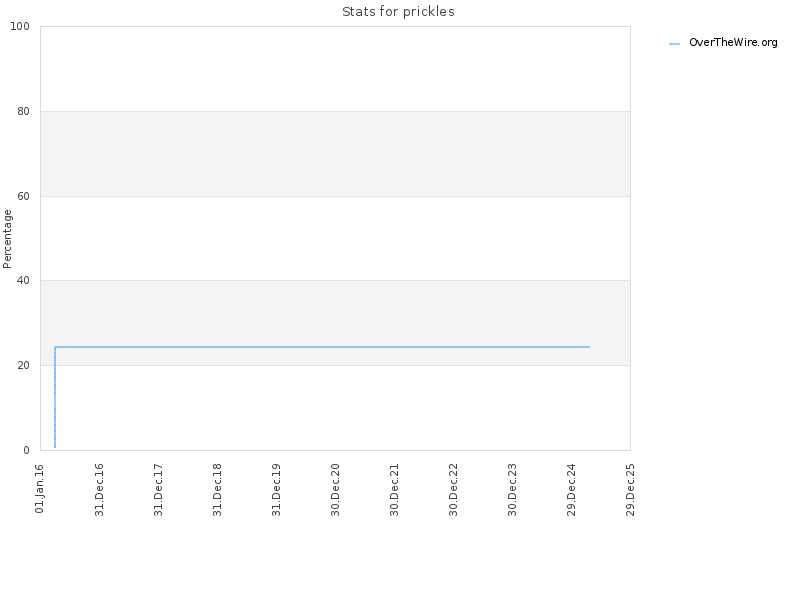
Task: Click the 100 value on y-axis
Action: click(x=20, y=27)
